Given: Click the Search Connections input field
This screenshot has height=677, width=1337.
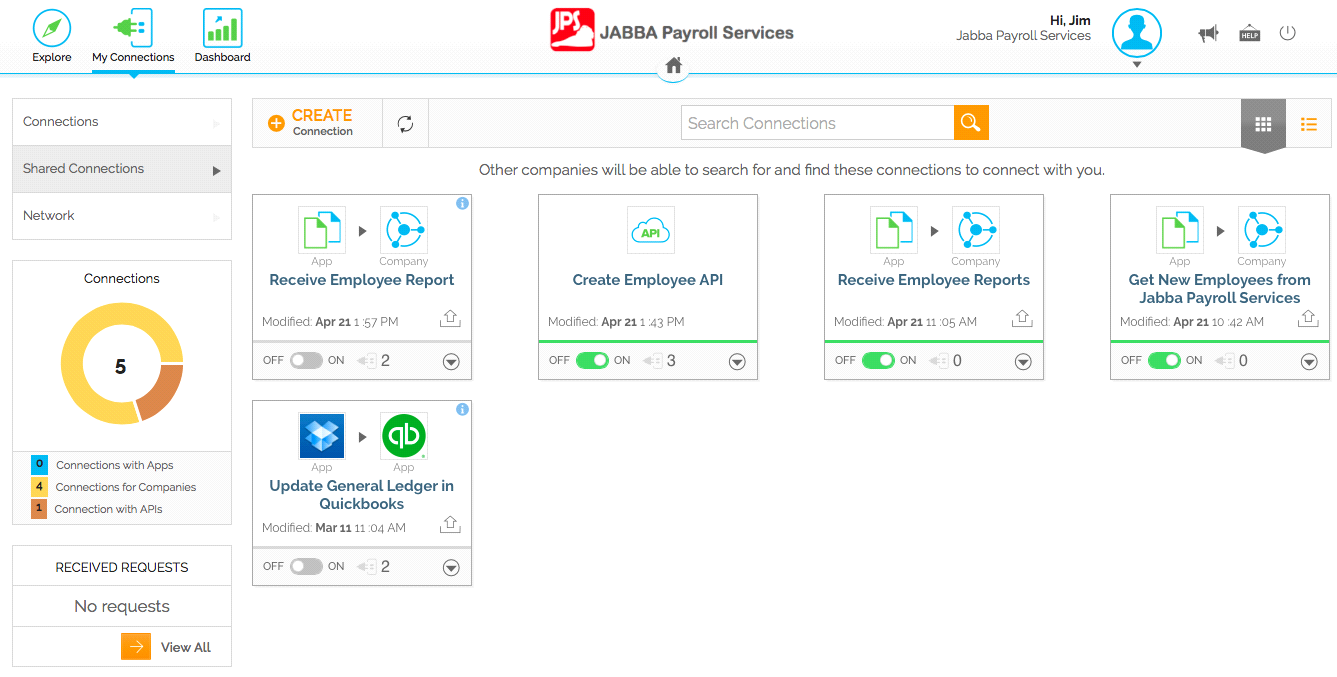Looking at the screenshot, I should [817, 123].
